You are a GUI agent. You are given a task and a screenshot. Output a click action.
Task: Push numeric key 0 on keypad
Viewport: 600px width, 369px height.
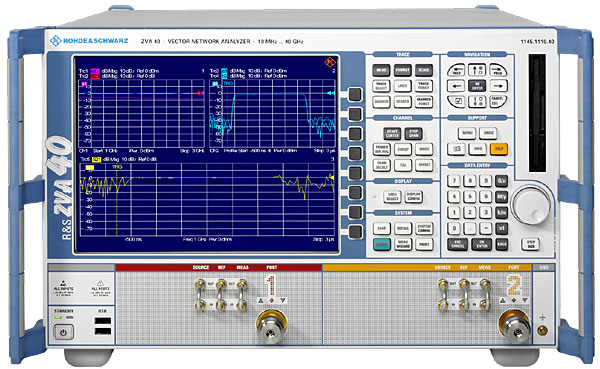click(453, 229)
